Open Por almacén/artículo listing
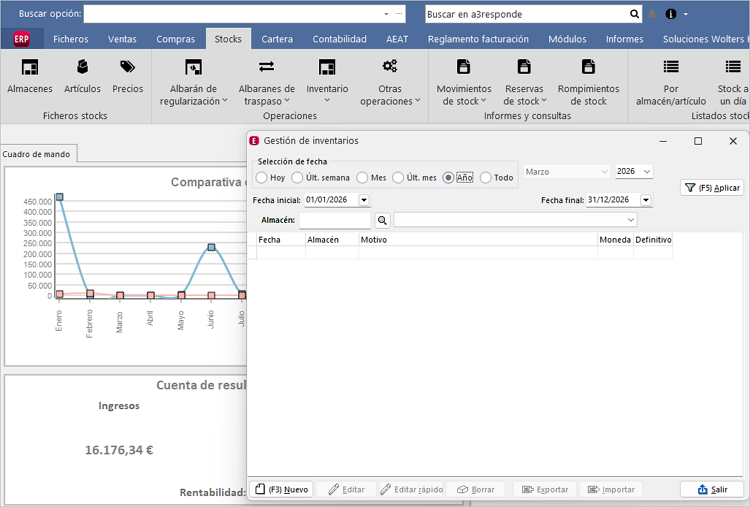The width and height of the screenshot is (750, 507). 671,82
